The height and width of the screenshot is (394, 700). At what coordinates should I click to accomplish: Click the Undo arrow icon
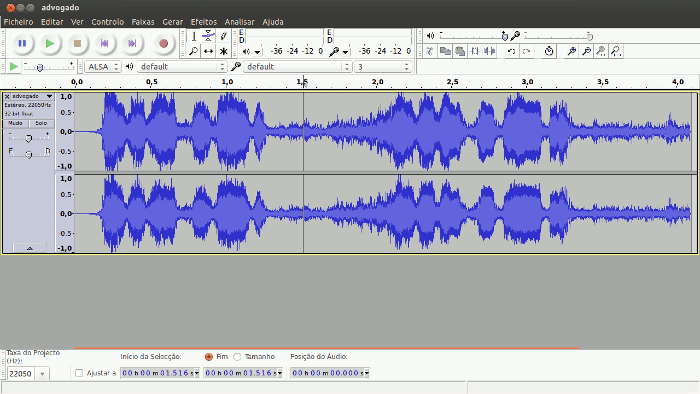tap(512, 51)
